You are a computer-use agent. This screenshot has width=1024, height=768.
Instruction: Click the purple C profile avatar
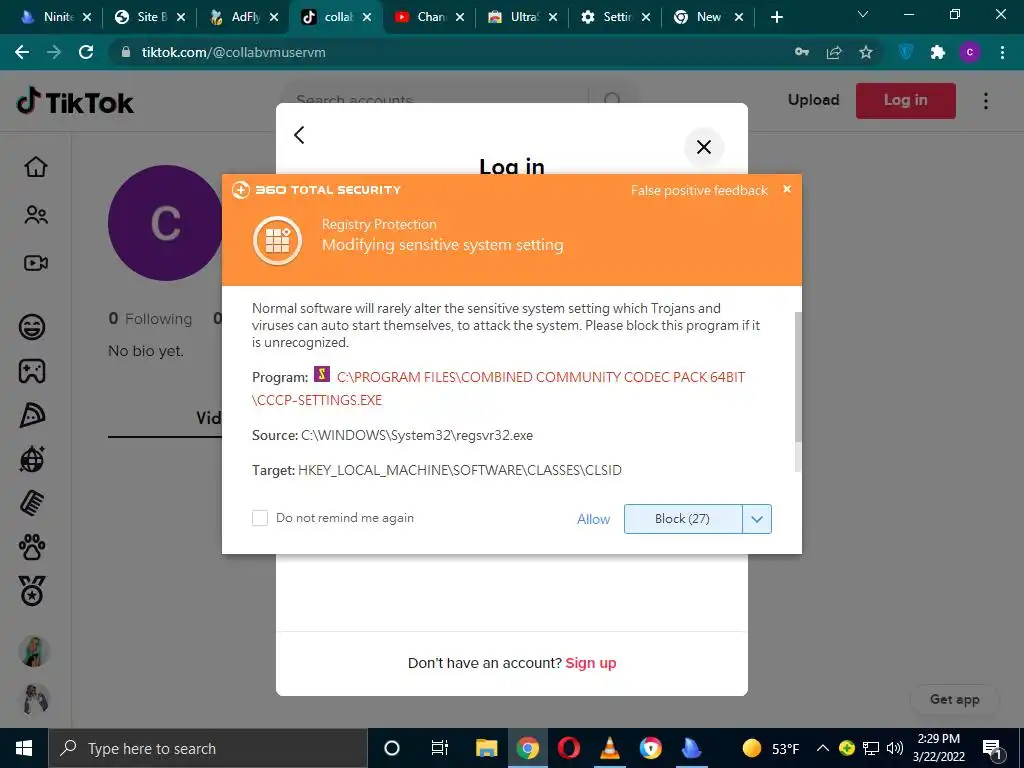click(166, 223)
